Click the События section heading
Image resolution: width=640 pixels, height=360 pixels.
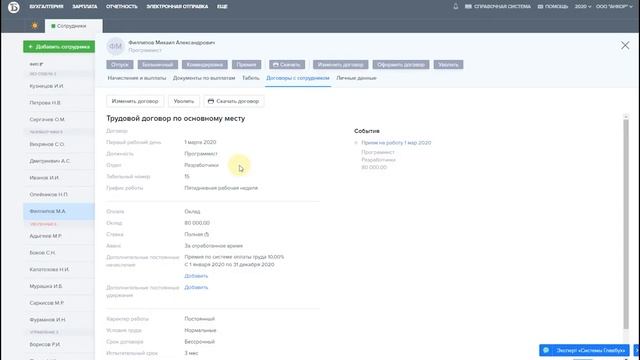coord(367,131)
